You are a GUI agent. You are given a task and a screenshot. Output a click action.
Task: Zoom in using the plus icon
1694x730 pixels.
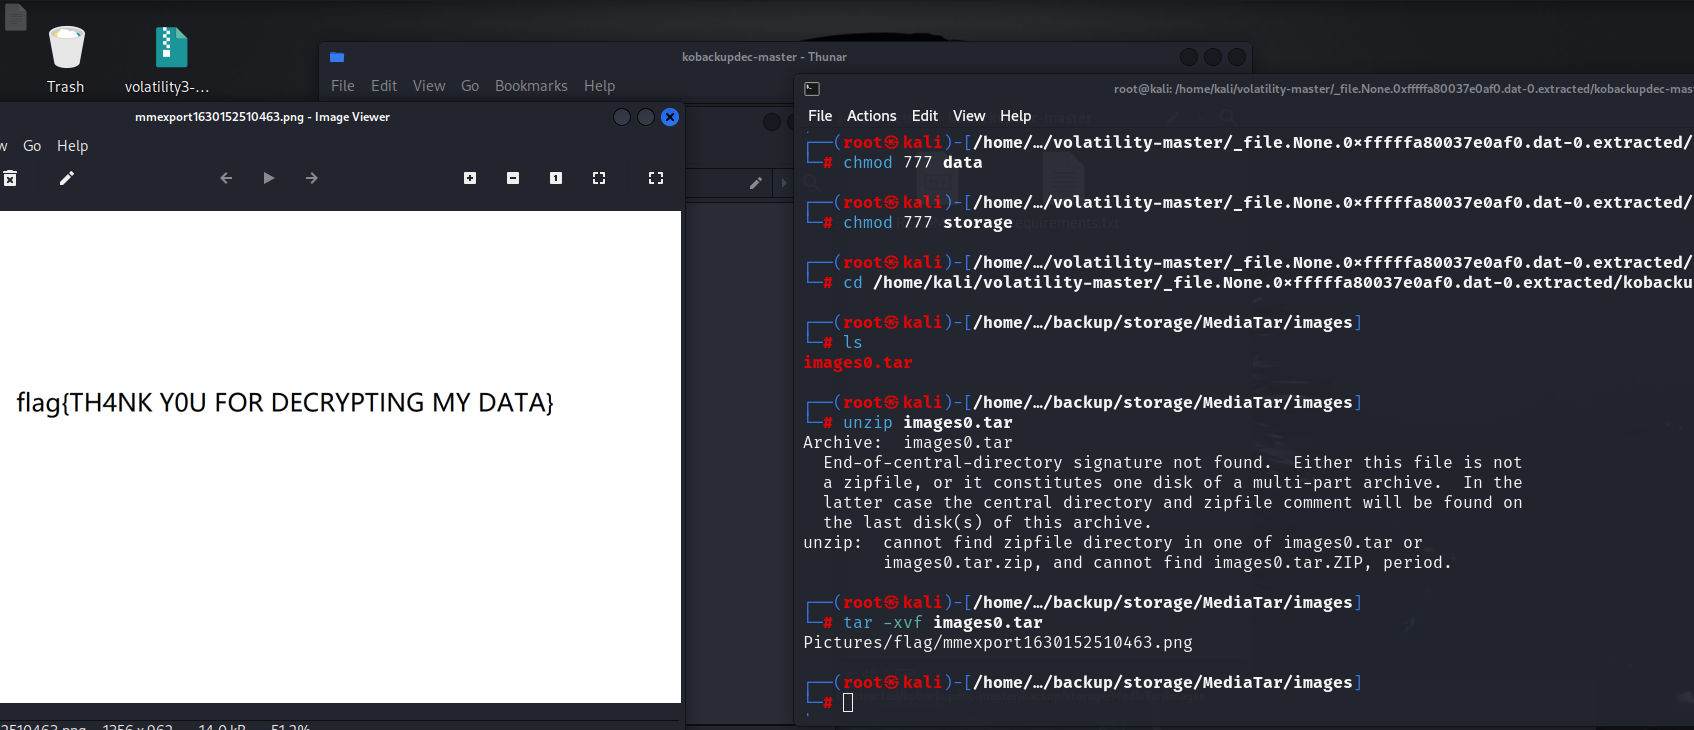(x=470, y=178)
